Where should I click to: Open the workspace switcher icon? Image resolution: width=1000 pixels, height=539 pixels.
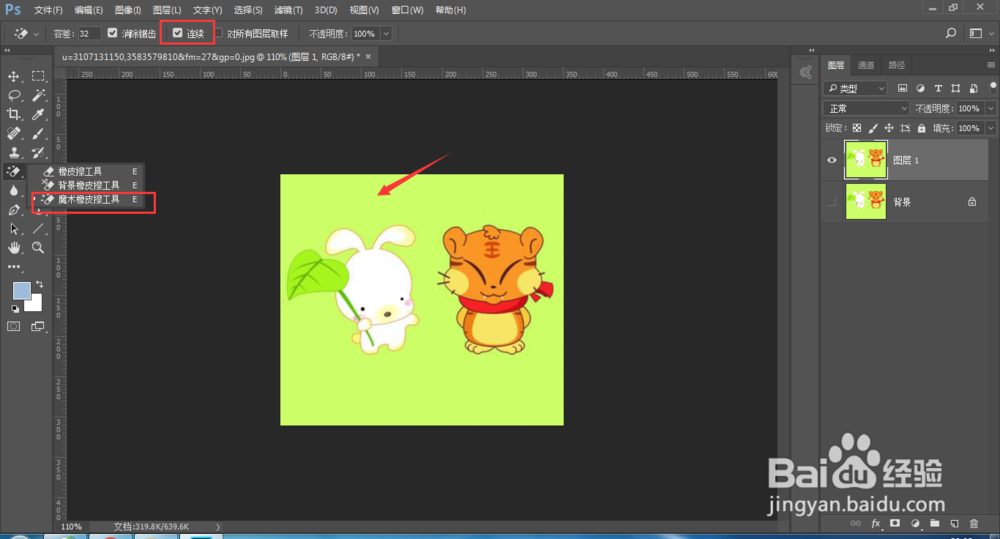coord(976,33)
